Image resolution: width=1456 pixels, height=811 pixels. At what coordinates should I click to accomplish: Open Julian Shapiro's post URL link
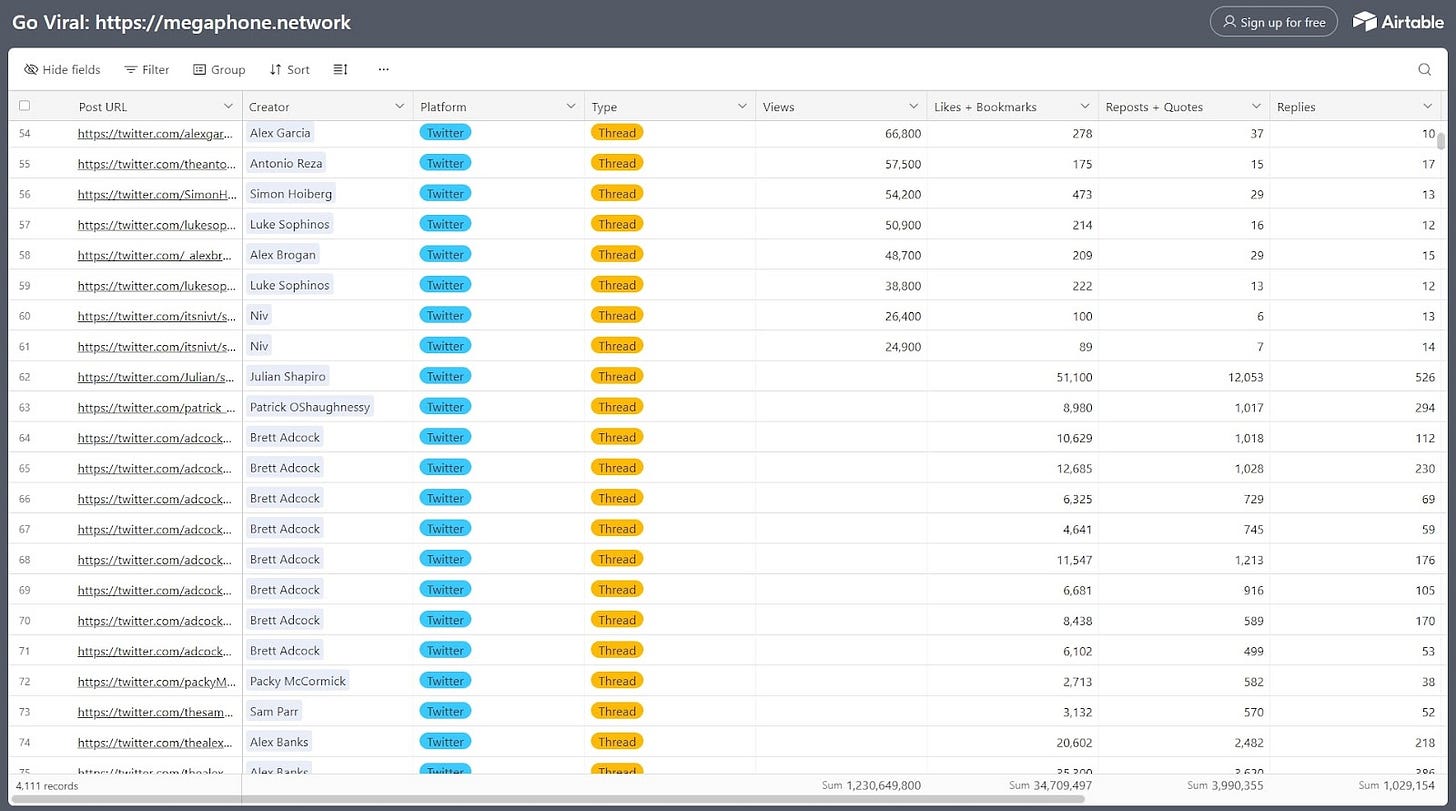click(157, 377)
